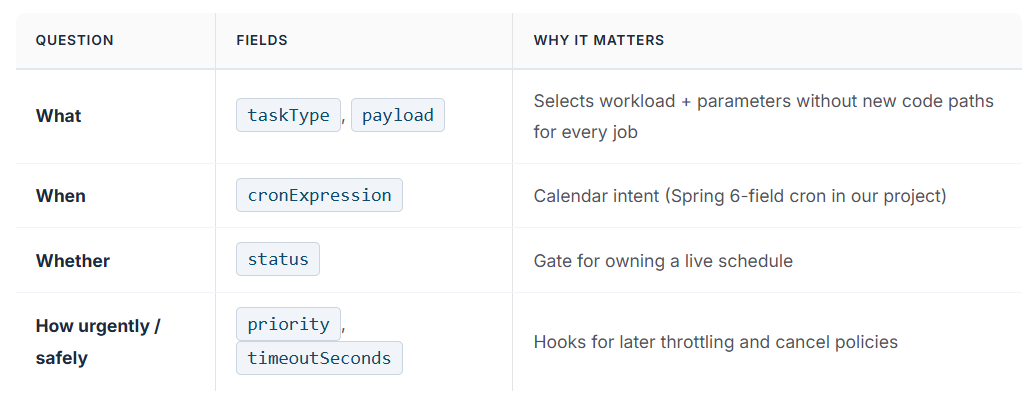The height and width of the screenshot is (411, 1026).
Task: Click the timeoutSeconds code chip
Action: click(x=319, y=358)
